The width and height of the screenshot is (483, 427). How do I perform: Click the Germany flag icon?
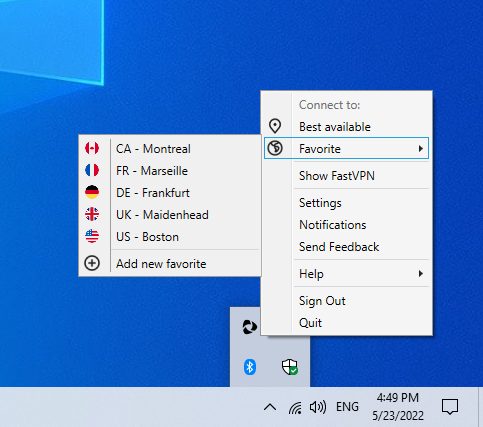tap(92, 192)
